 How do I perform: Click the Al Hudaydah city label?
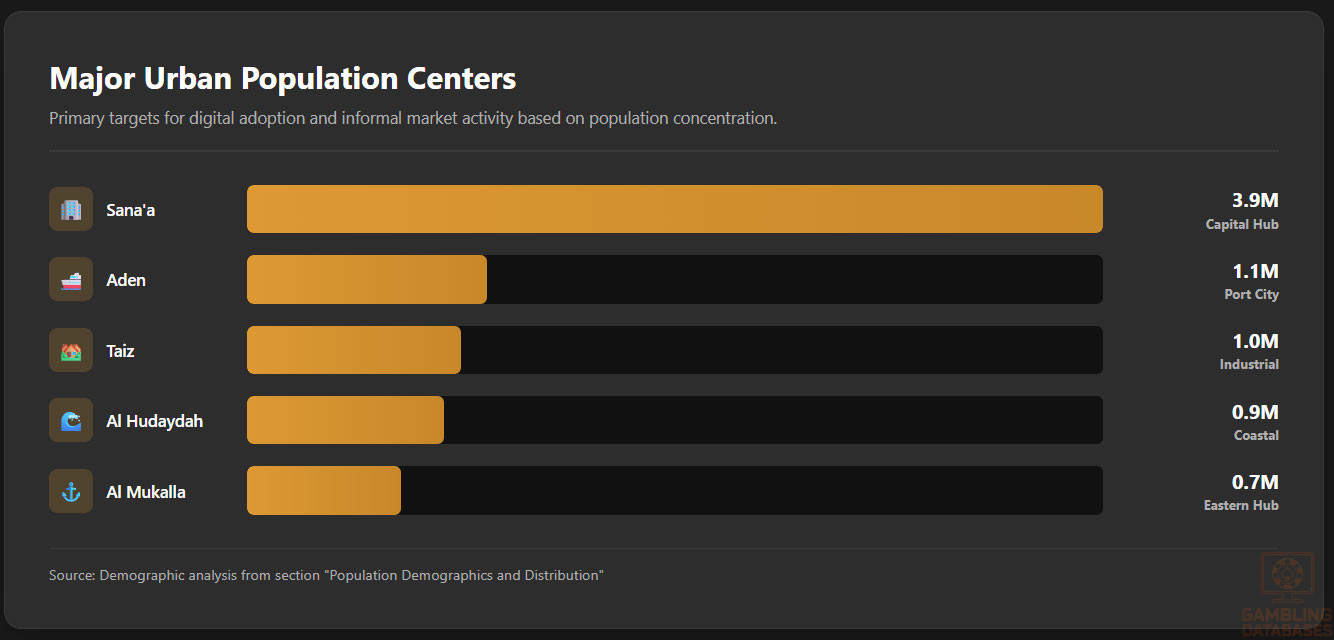pos(155,421)
